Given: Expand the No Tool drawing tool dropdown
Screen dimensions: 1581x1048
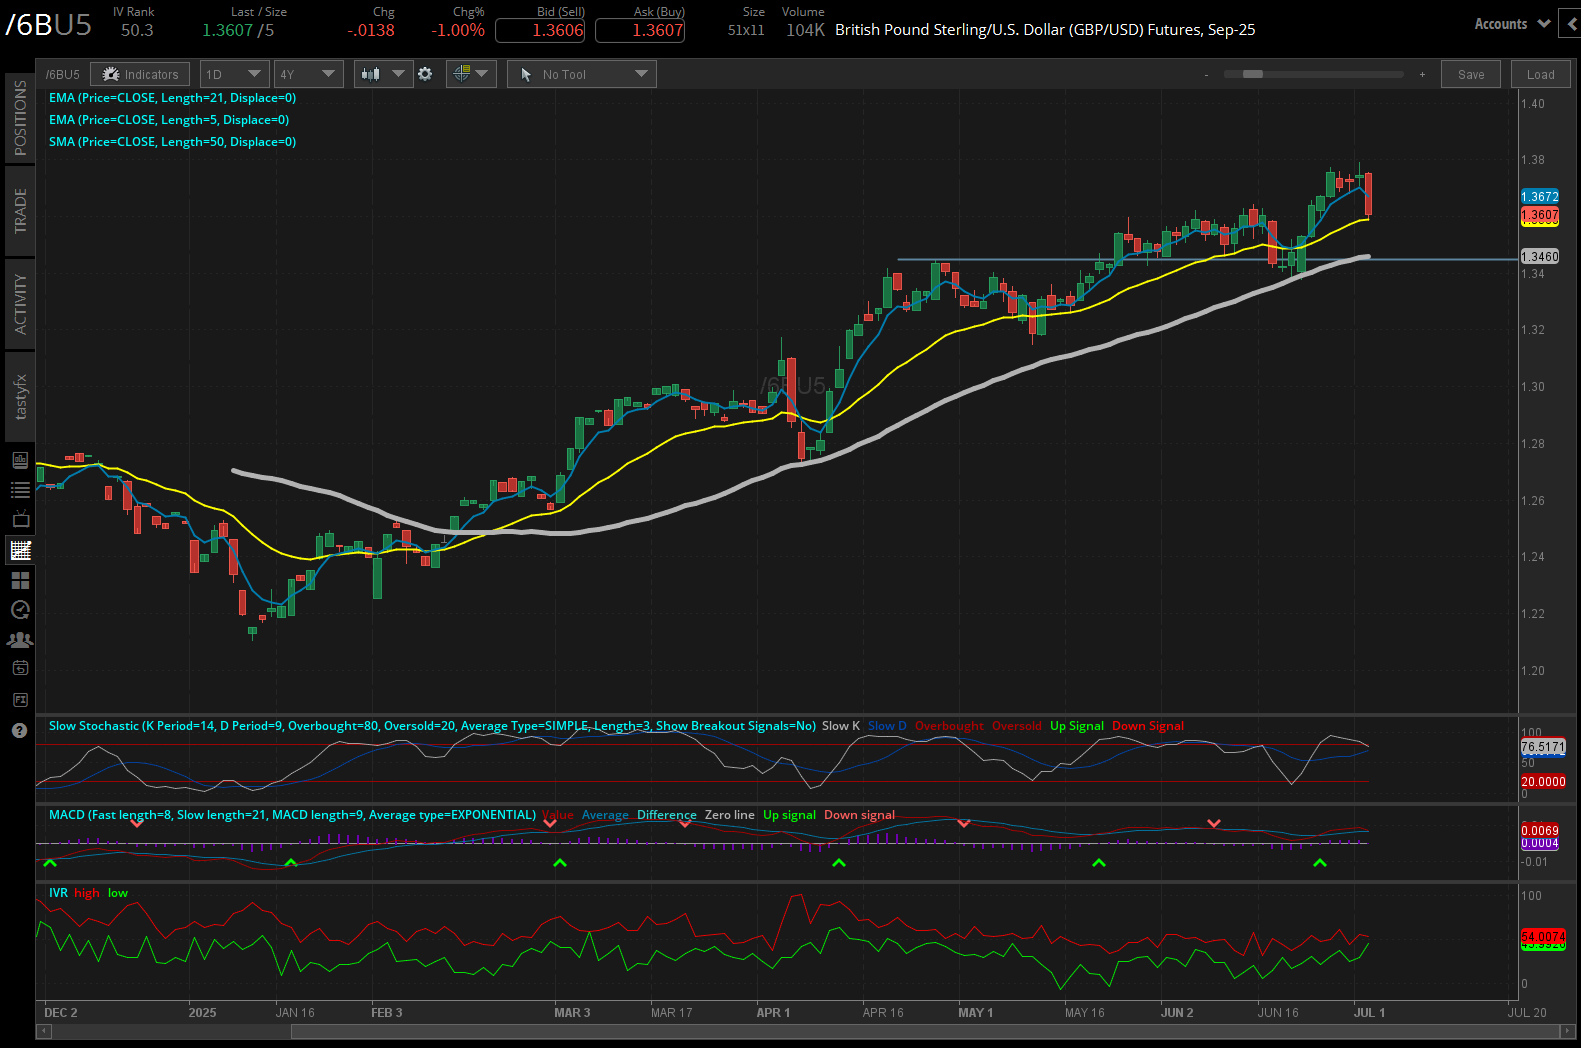Looking at the screenshot, I should click(x=582, y=74).
